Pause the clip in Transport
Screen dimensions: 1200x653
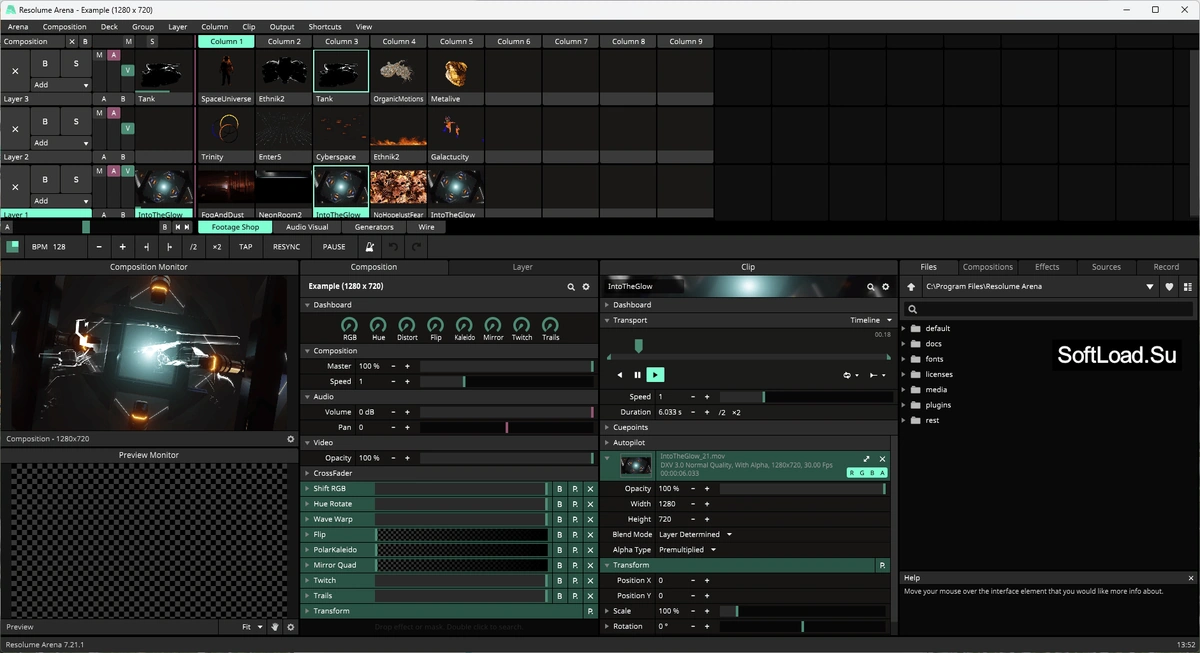click(x=637, y=375)
